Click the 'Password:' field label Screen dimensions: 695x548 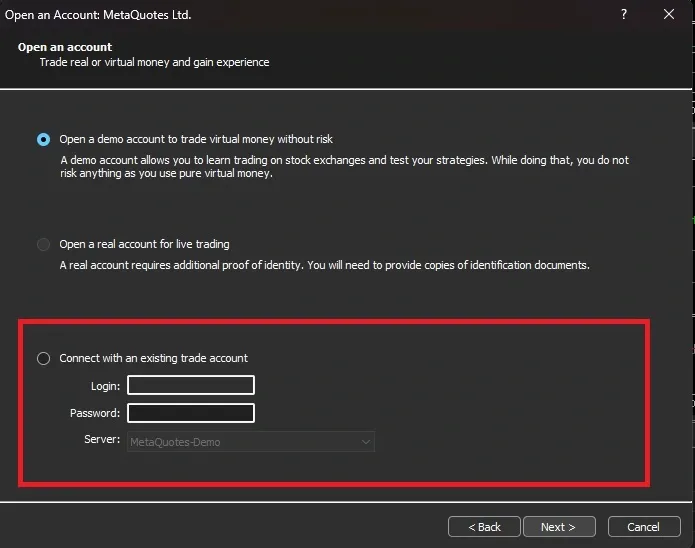point(95,413)
